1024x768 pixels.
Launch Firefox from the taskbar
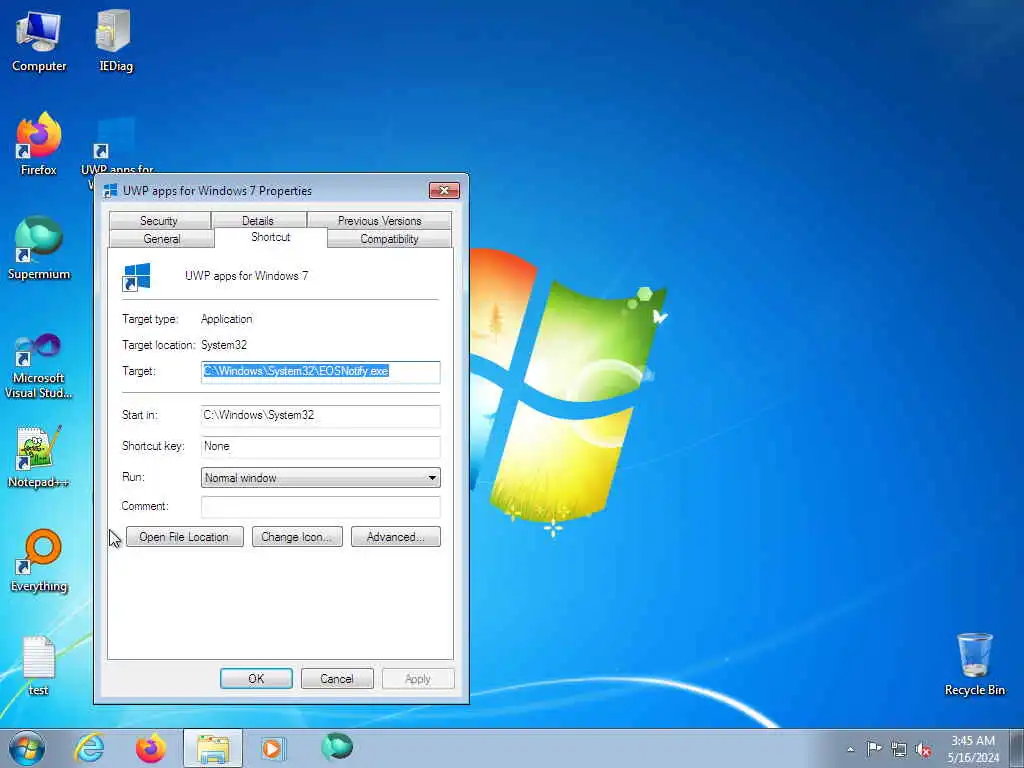[x=150, y=748]
